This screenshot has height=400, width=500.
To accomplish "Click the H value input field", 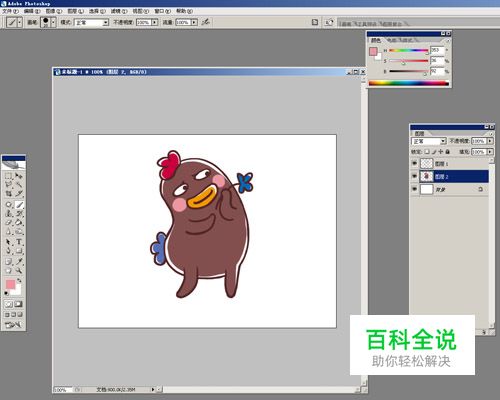I will (437, 50).
